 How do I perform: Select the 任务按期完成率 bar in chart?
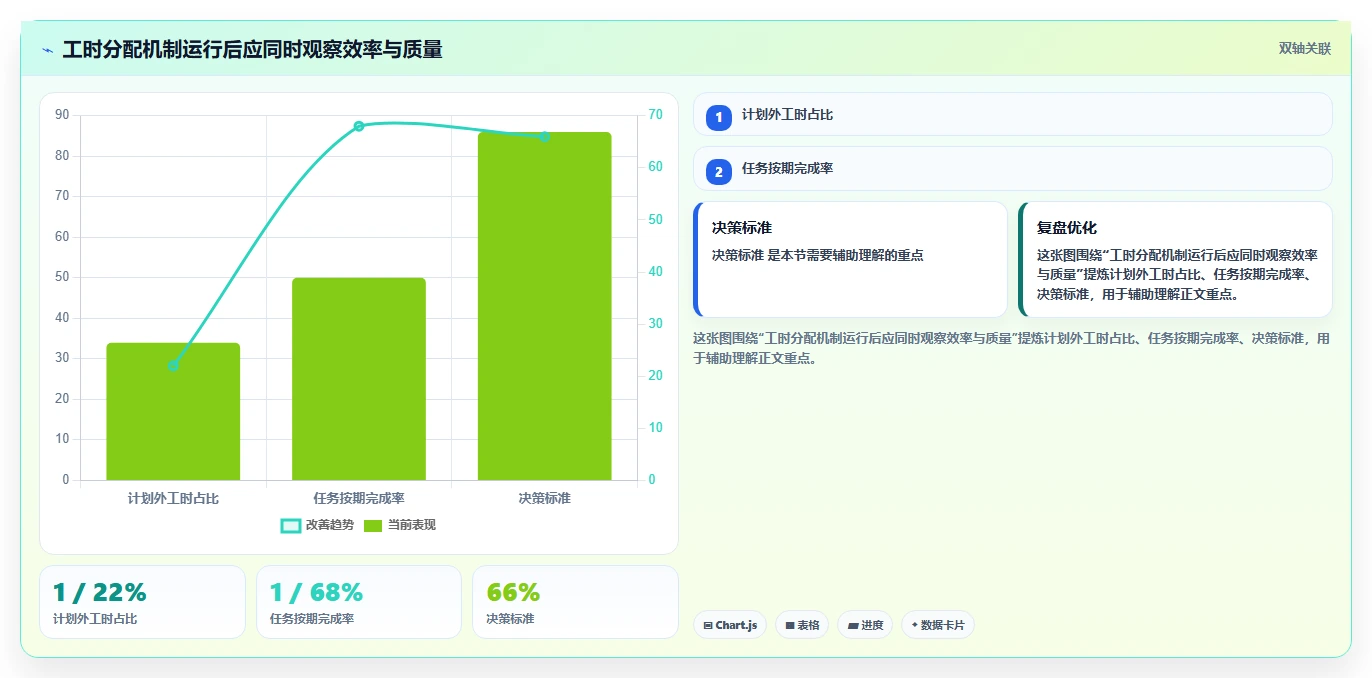359,379
